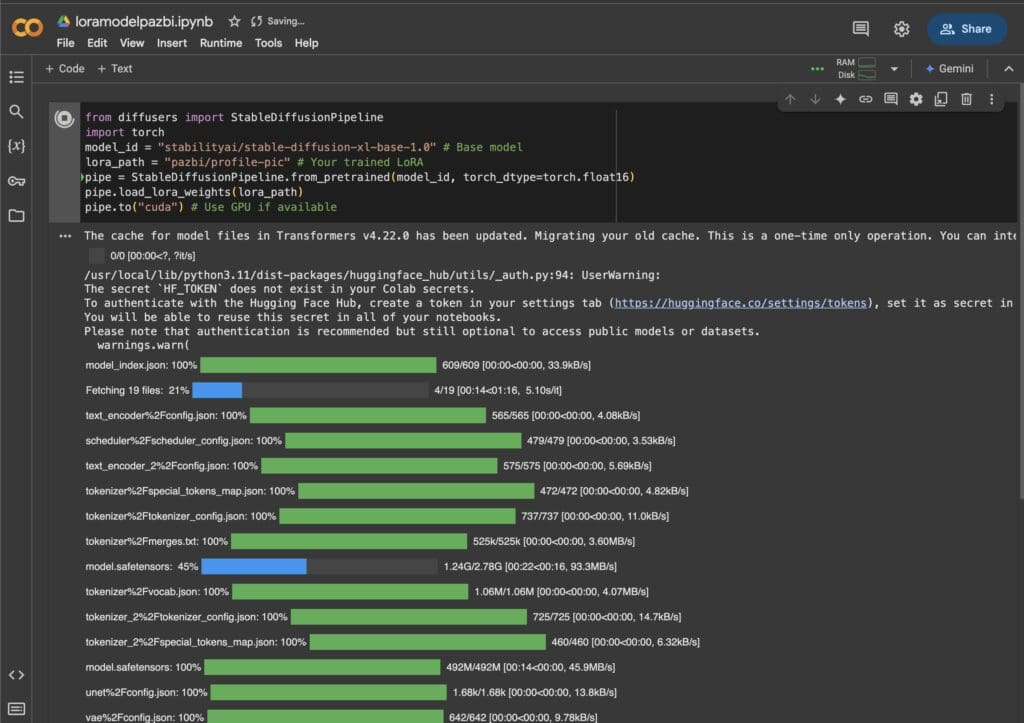
Task: Add a new Text cell
Action: 115,69
